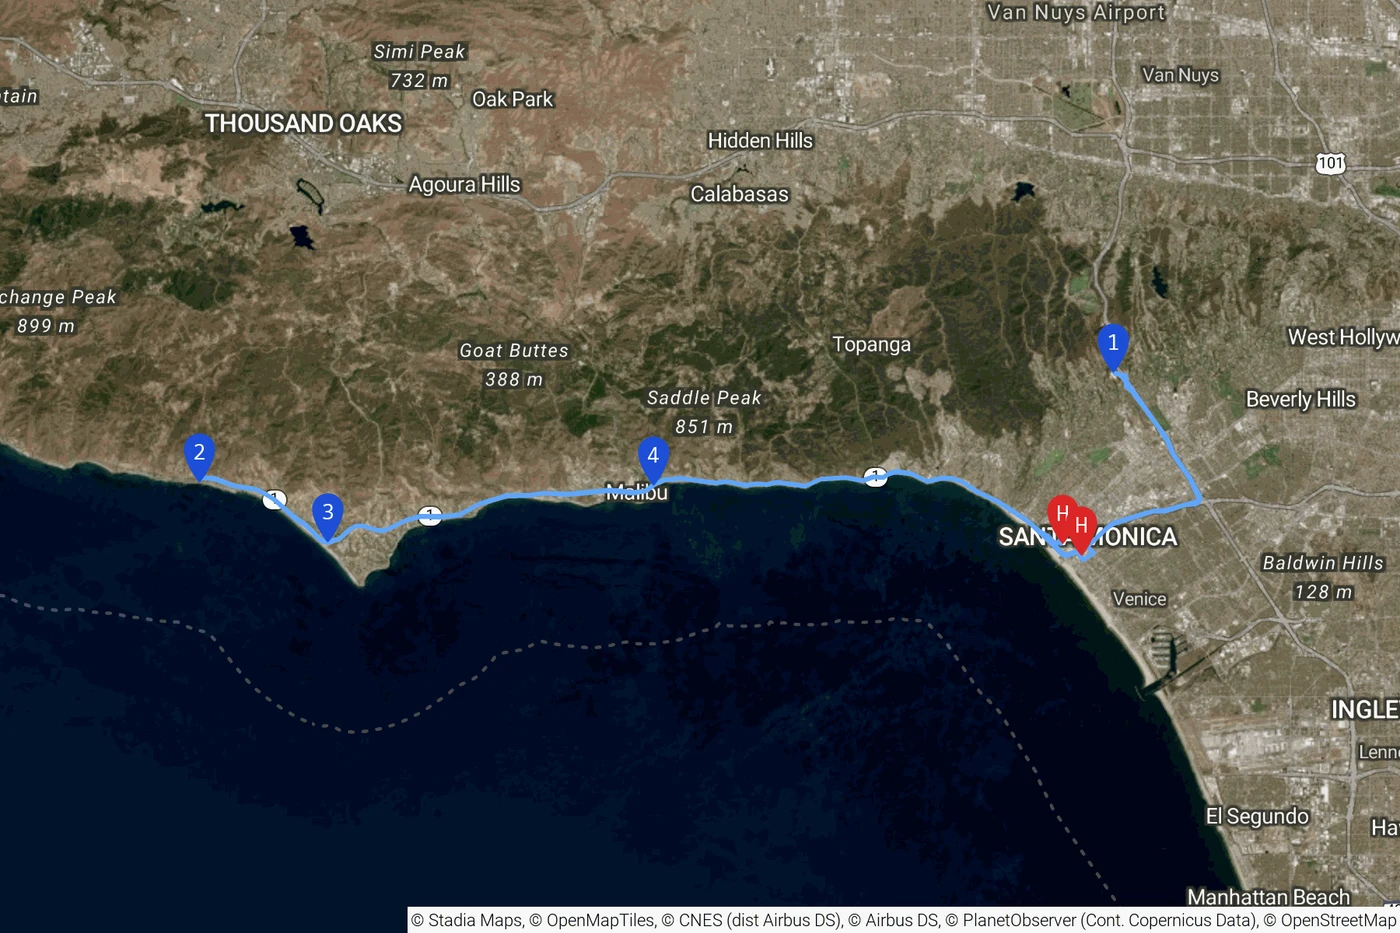Click the Route 1 shield between markers 3 and 4
The image size is (1400, 933).
430,516
